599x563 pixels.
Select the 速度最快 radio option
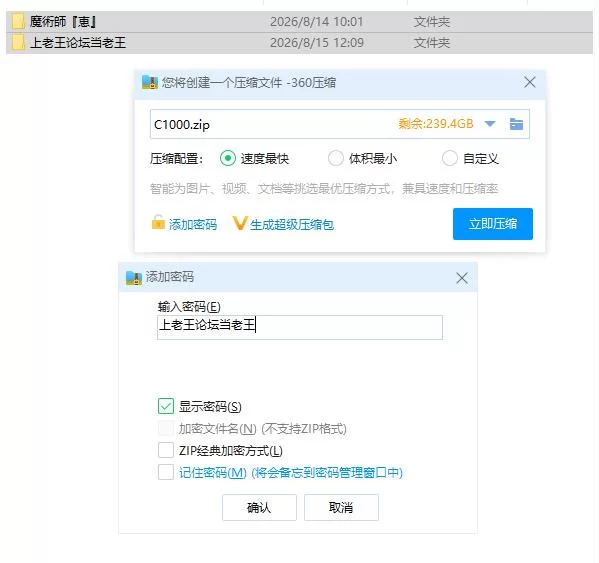228,158
